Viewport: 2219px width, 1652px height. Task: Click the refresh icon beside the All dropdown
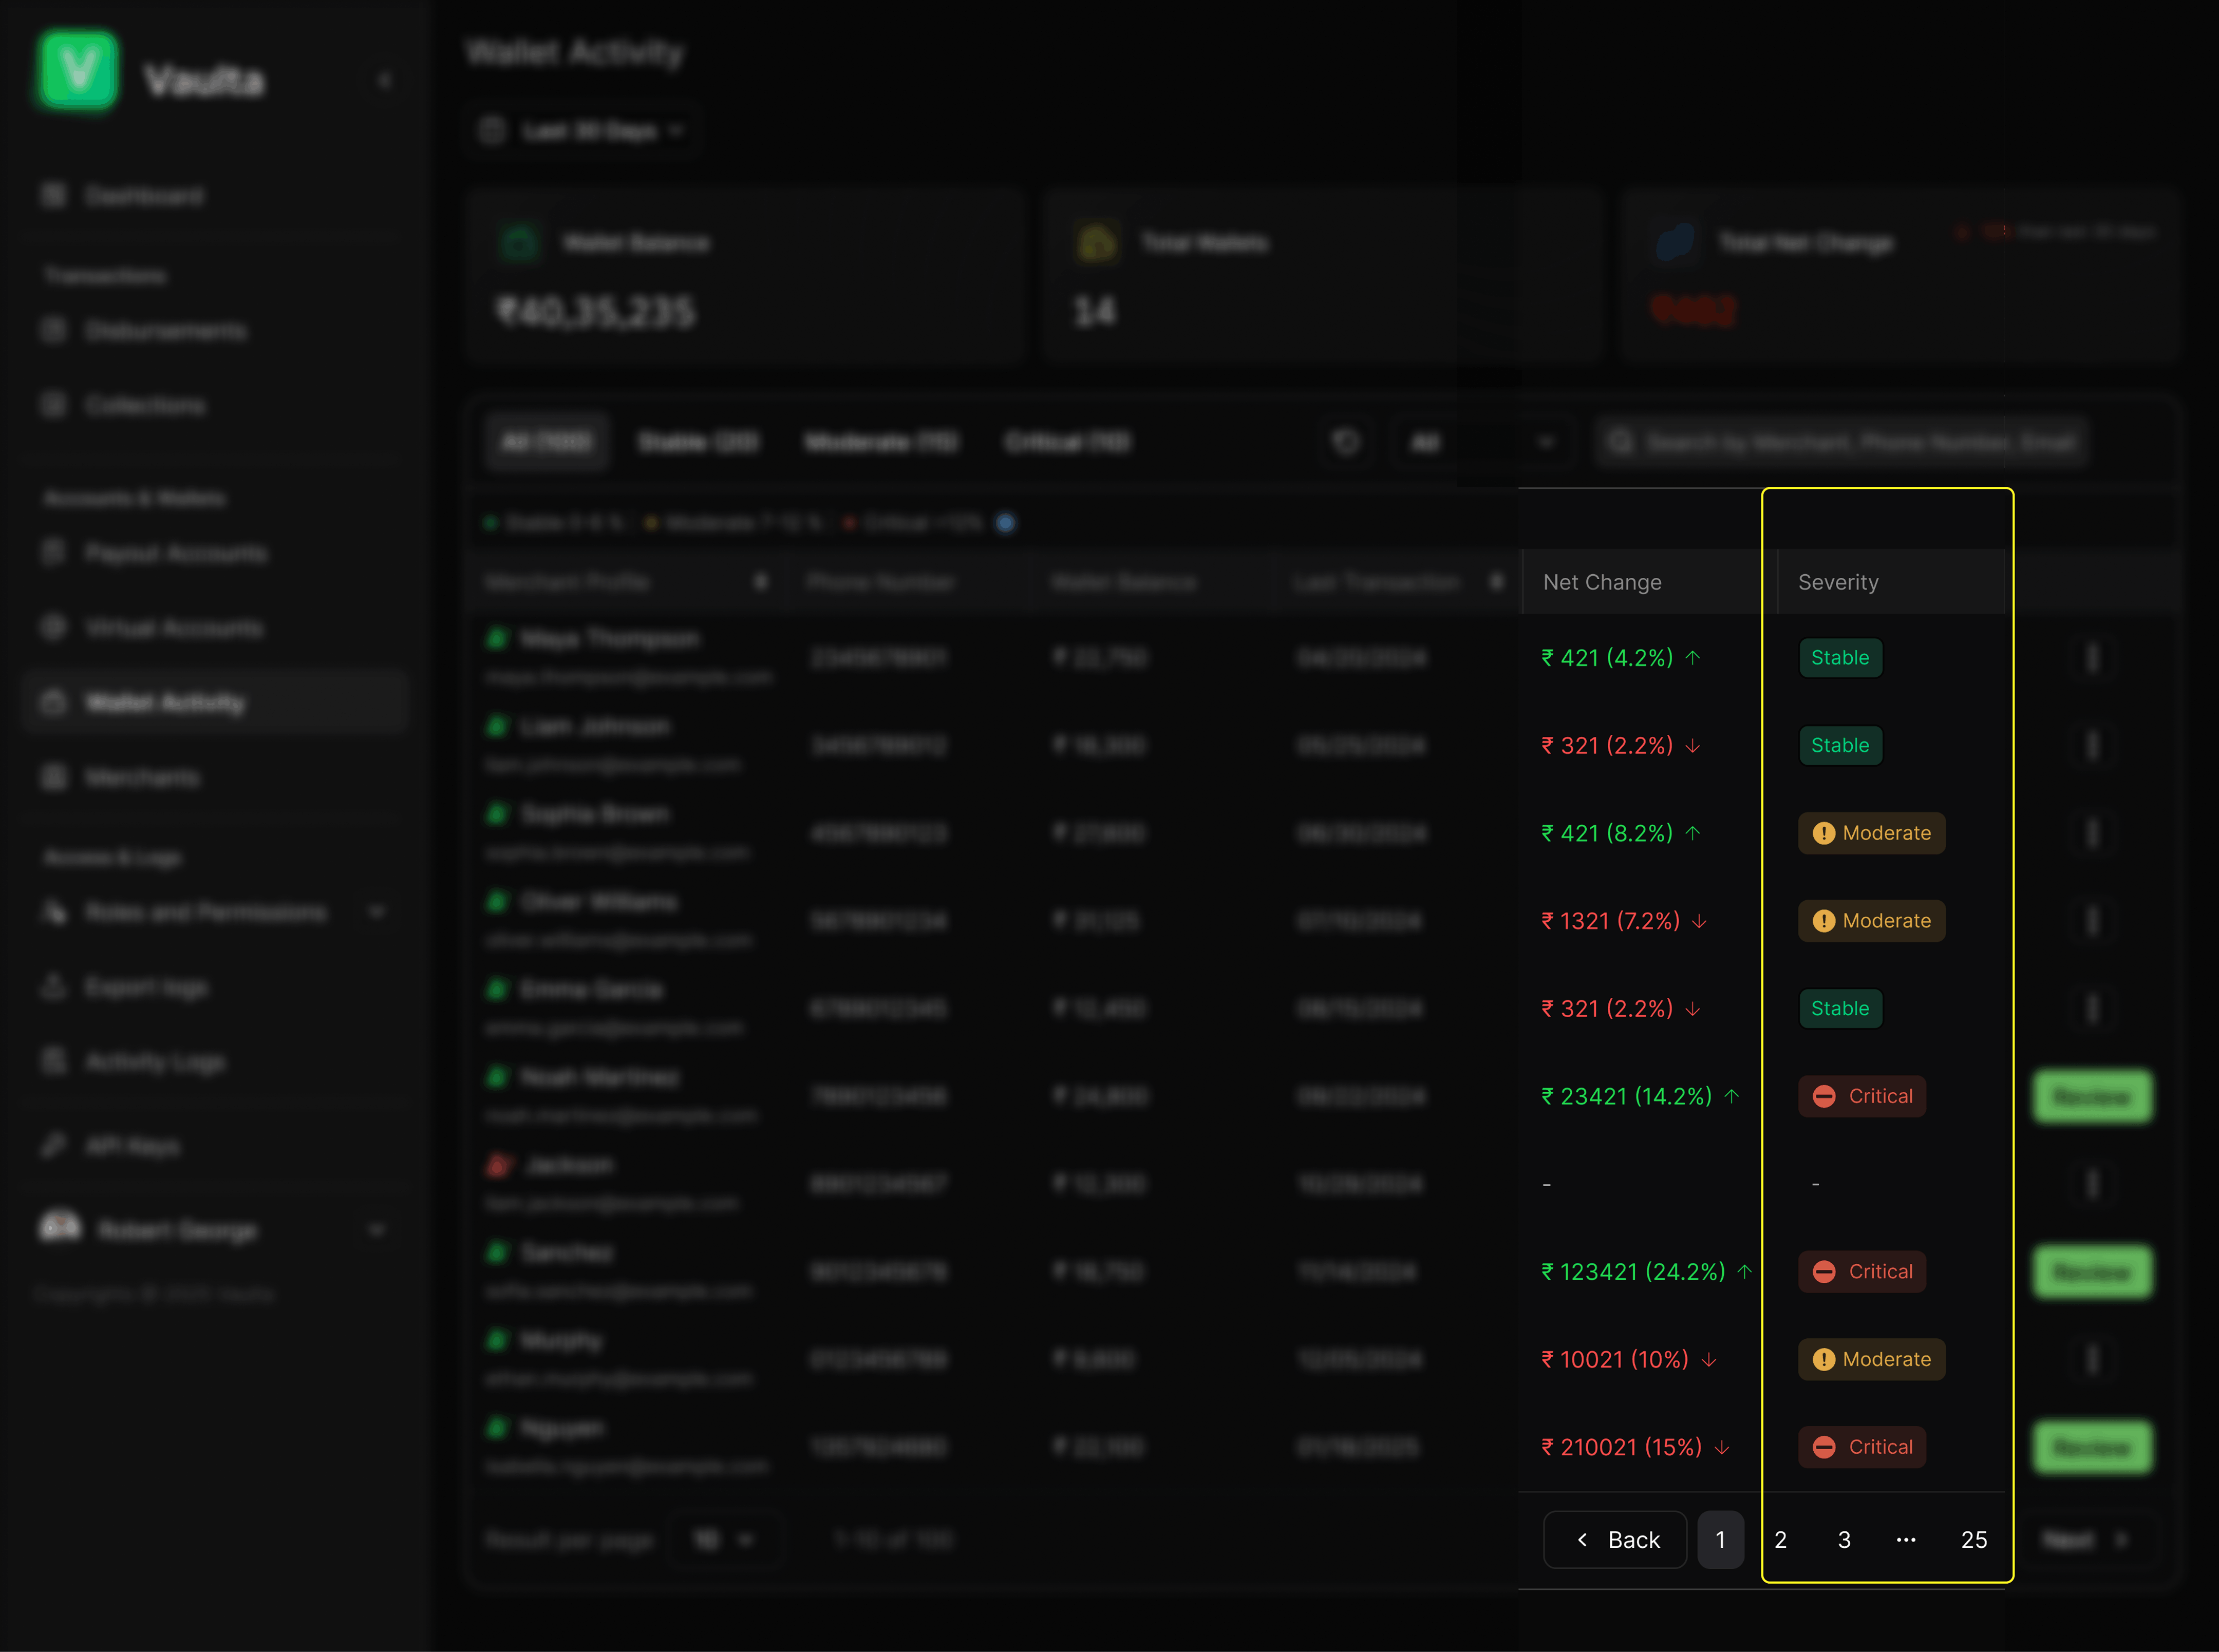point(1346,442)
